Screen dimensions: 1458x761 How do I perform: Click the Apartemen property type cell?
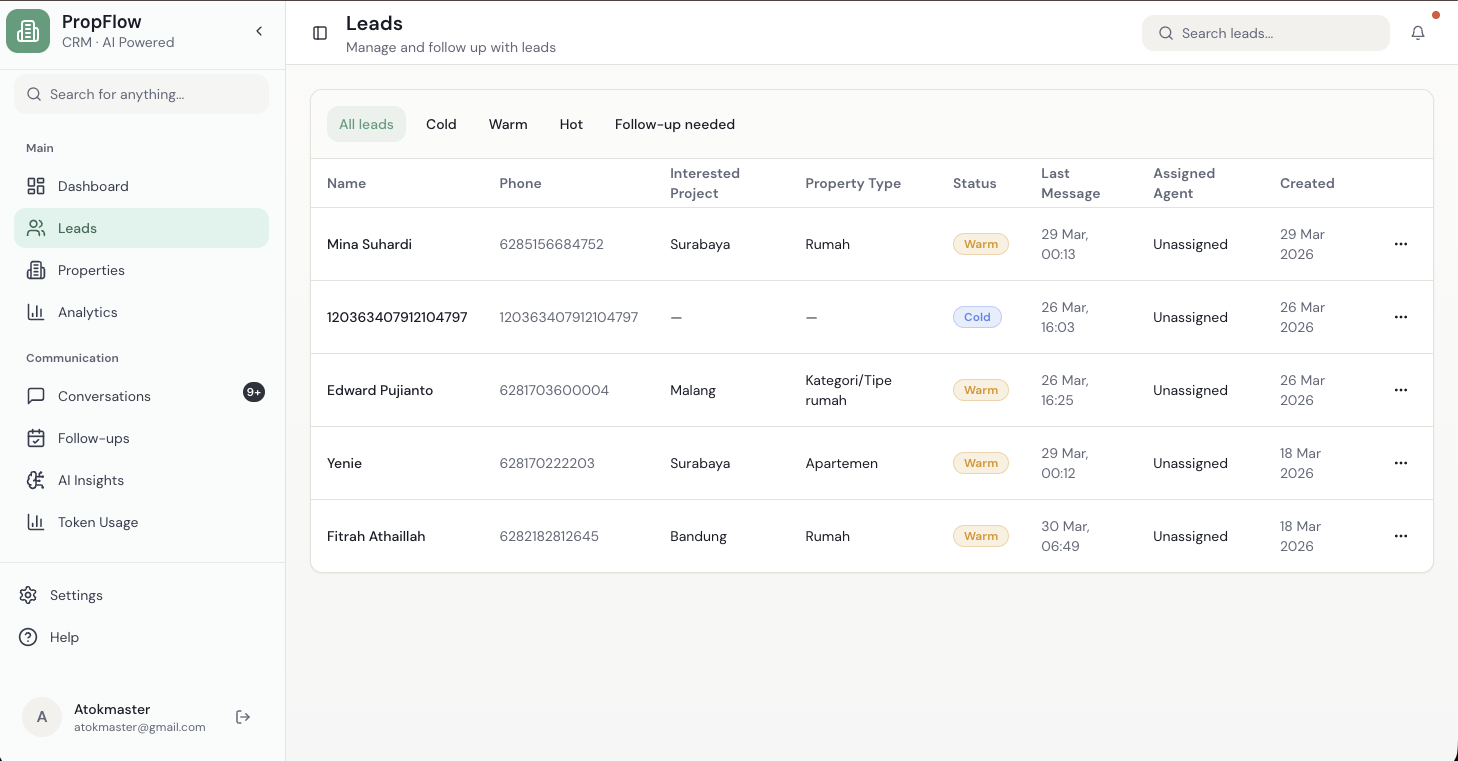pyautogui.click(x=841, y=463)
